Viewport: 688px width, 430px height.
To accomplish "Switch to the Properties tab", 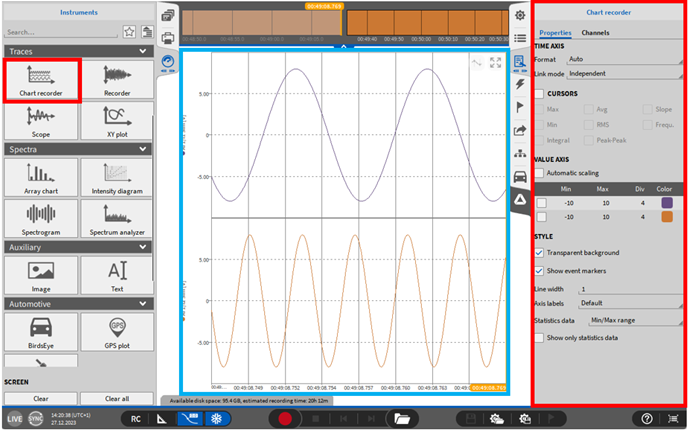I will pos(555,33).
